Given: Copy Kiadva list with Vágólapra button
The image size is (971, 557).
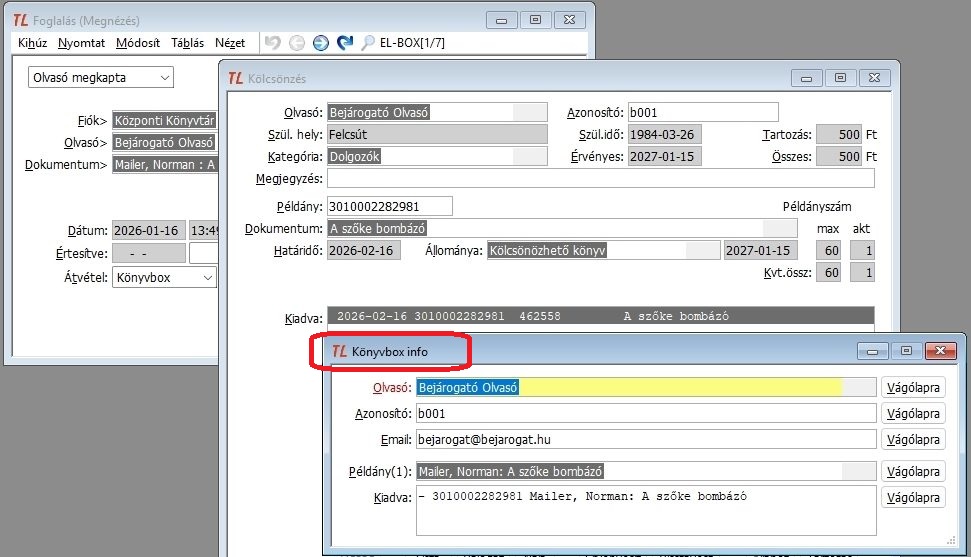Looking at the screenshot, I should pyautogui.click(x=912, y=497).
